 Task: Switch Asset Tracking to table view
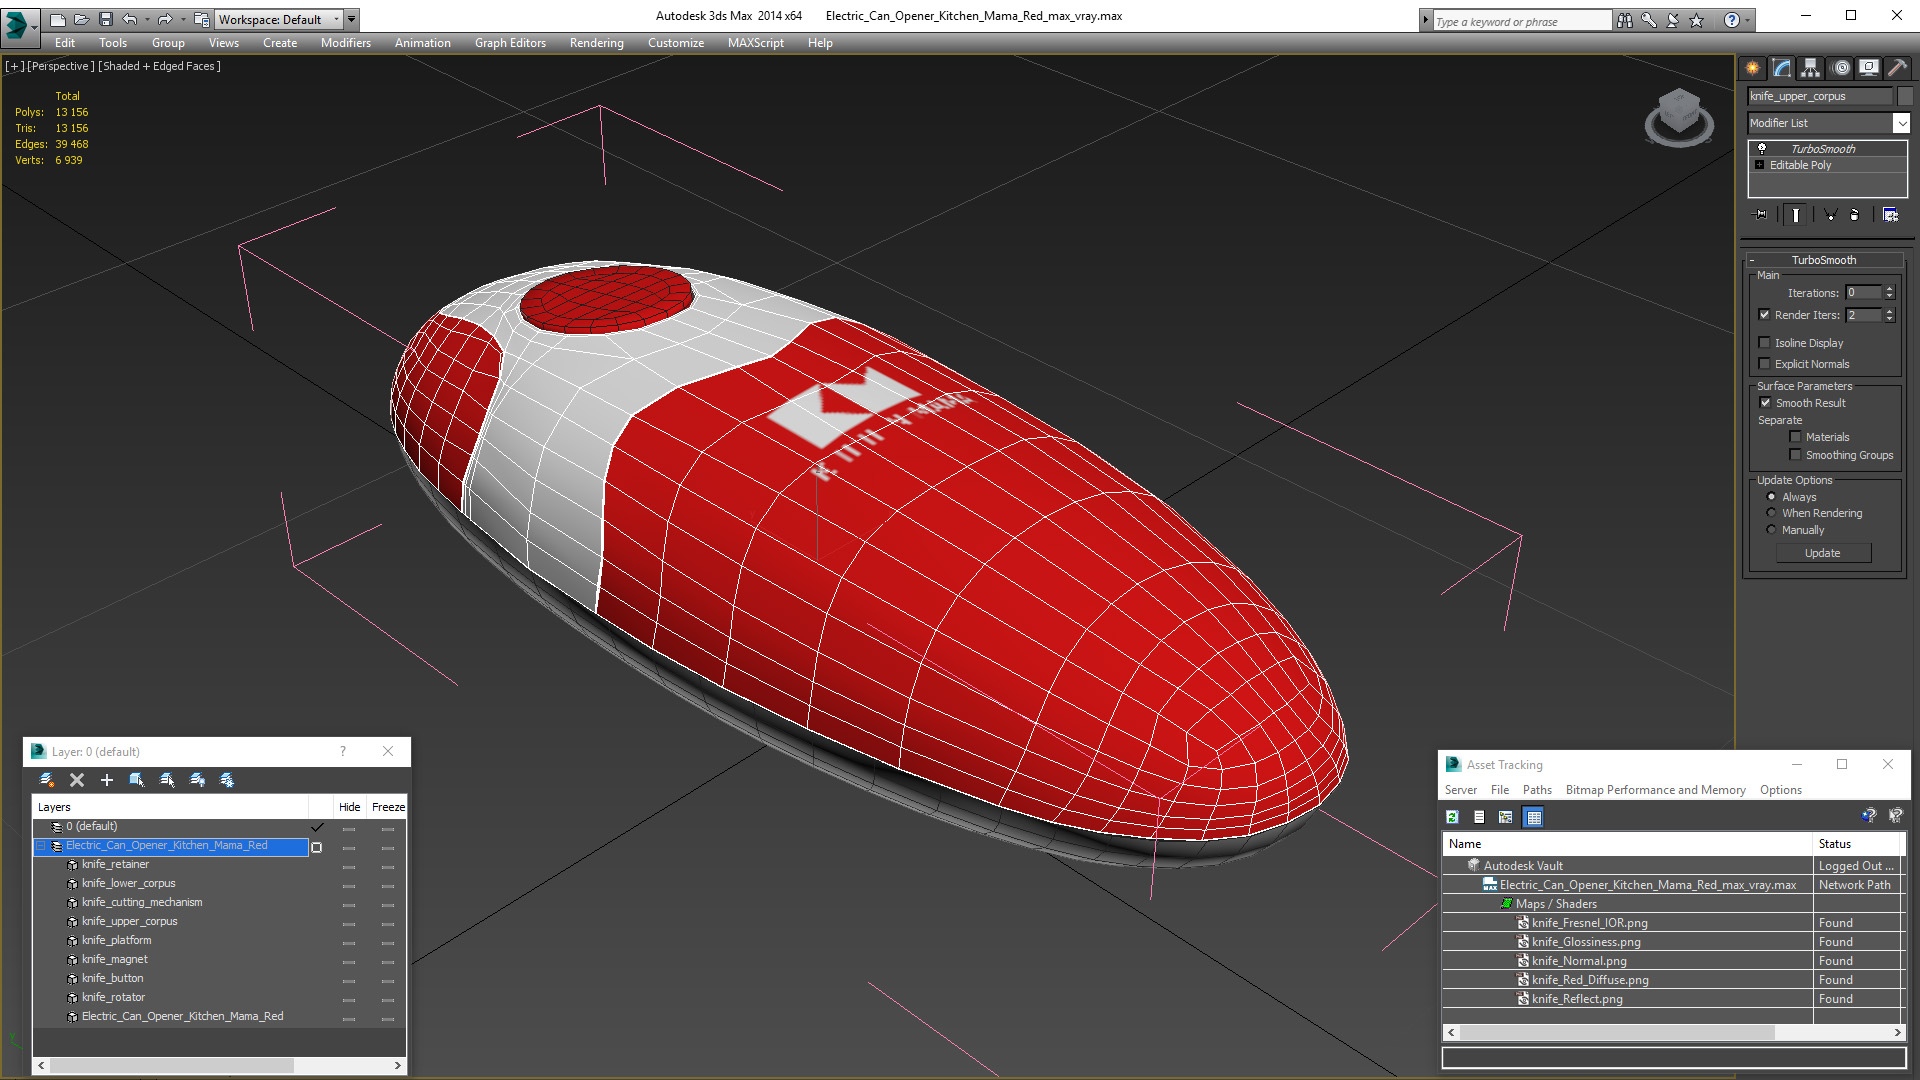coord(1533,817)
